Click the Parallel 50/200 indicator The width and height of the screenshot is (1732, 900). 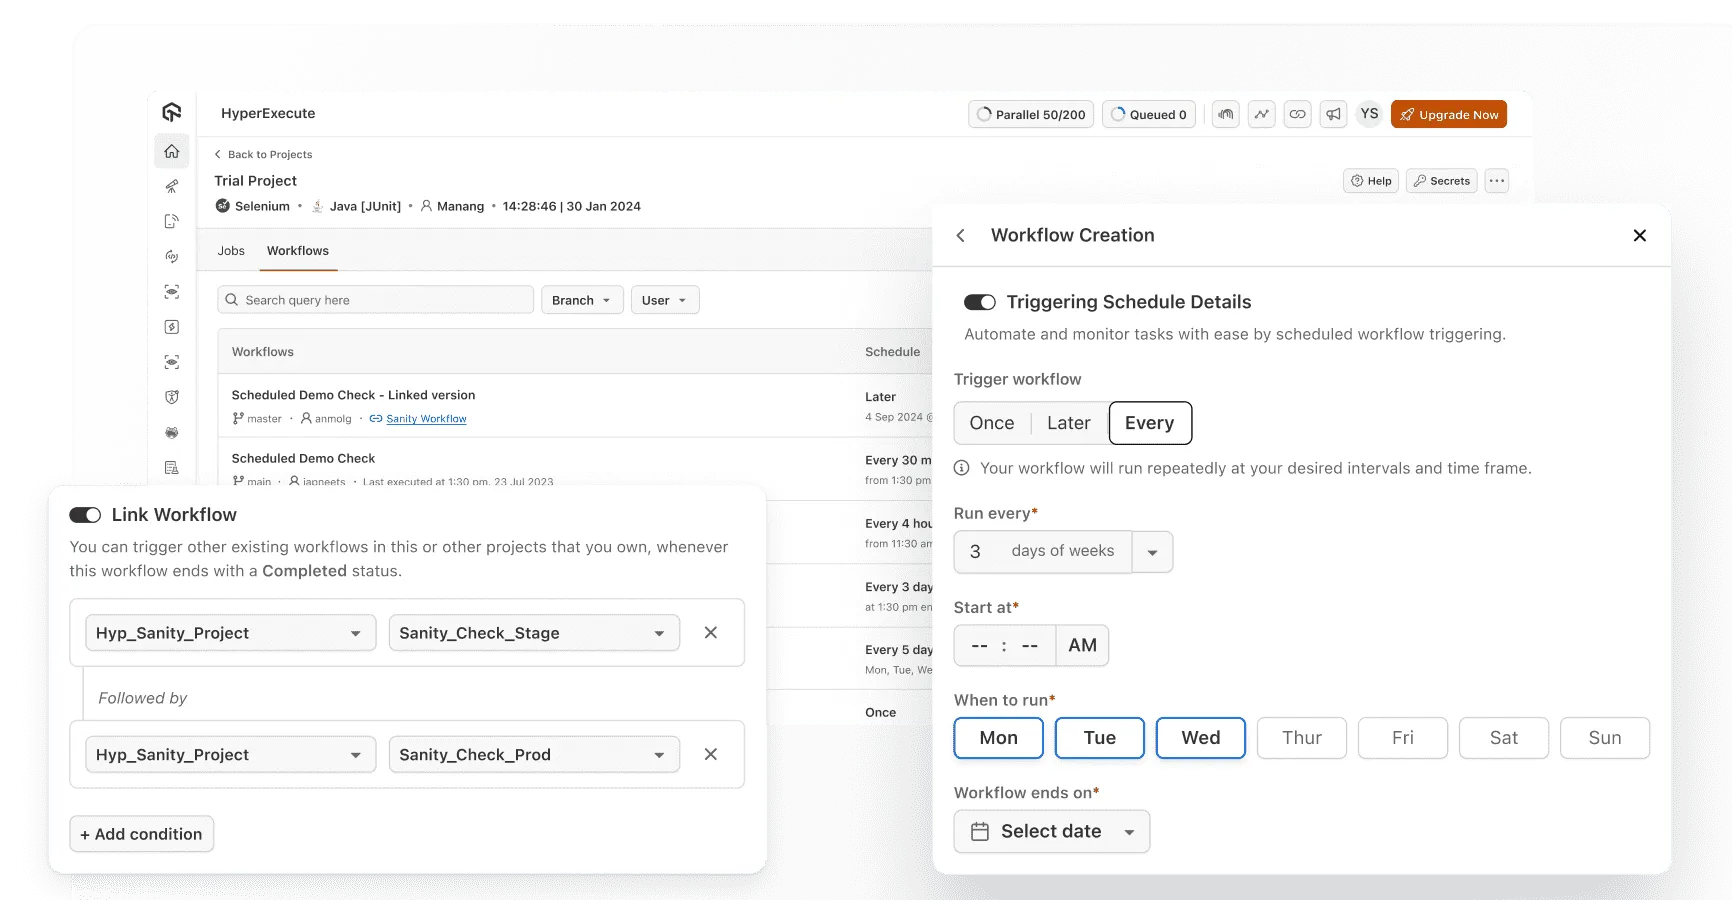(1031, 114)
